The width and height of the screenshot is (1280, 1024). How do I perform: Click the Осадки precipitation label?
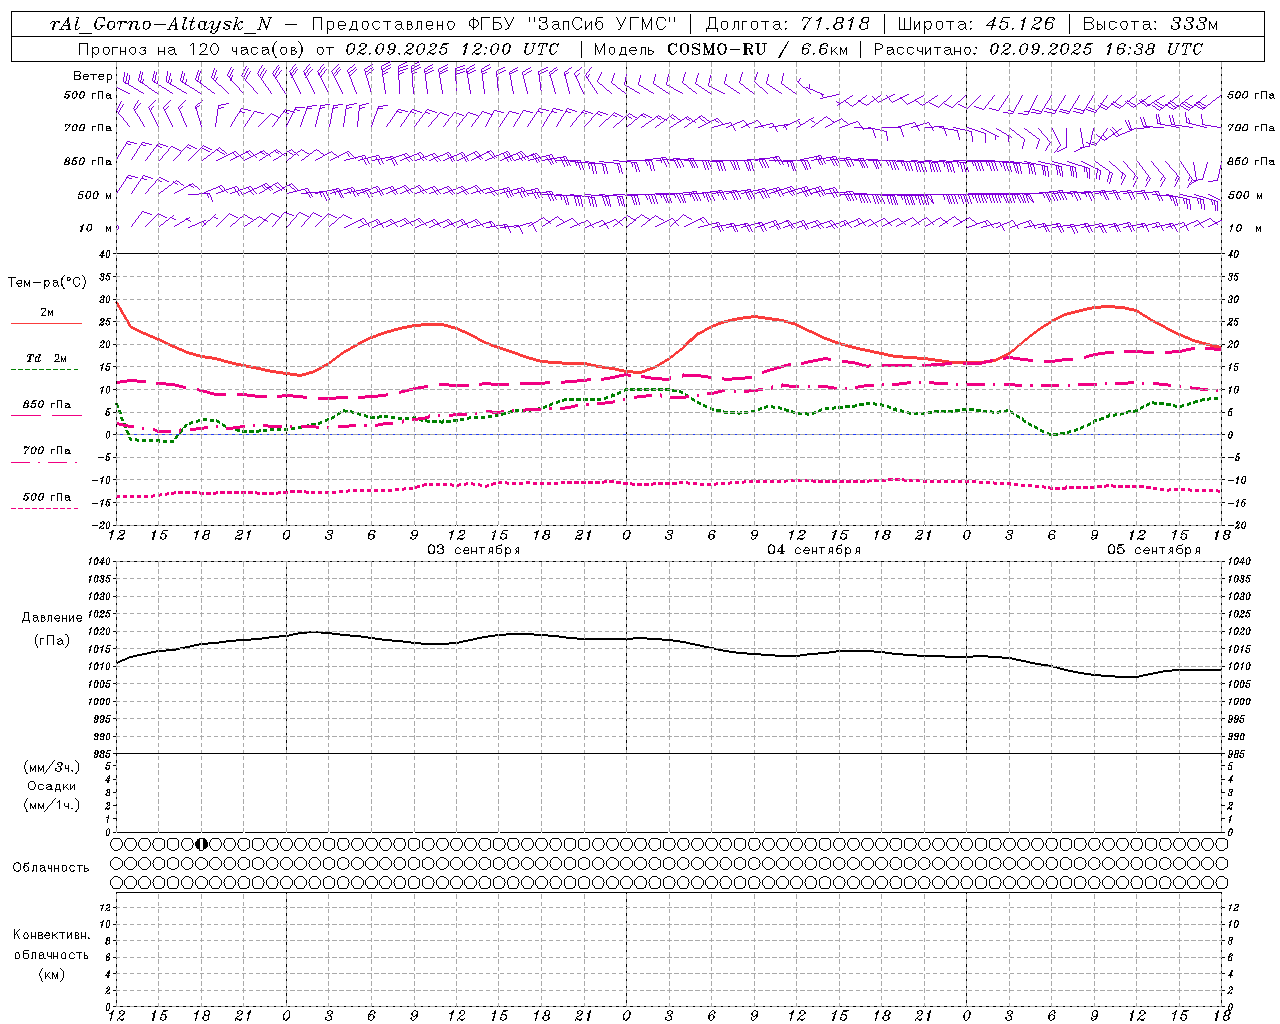pyautogui.click(x=52, y=786)
